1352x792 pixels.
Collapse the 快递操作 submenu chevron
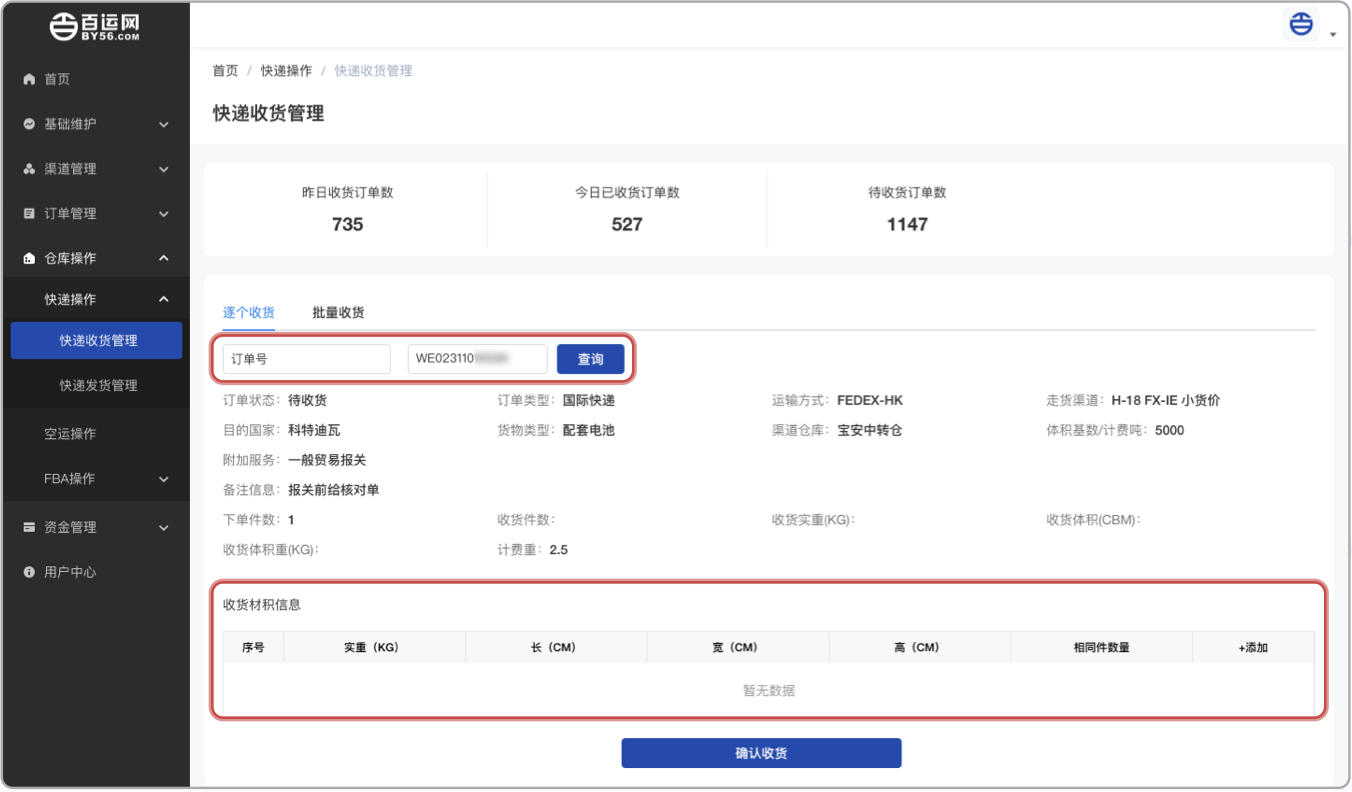(164, 300)
